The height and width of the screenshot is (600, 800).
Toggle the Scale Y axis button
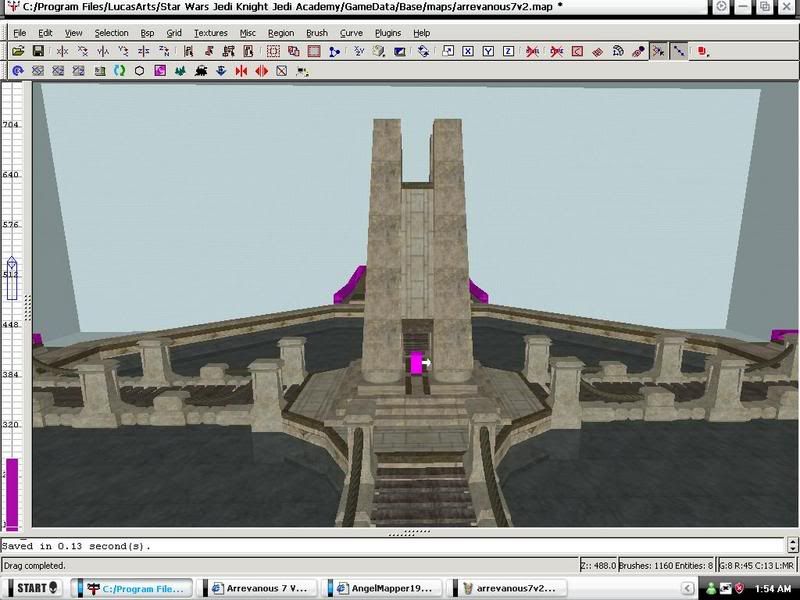point(488,51)
